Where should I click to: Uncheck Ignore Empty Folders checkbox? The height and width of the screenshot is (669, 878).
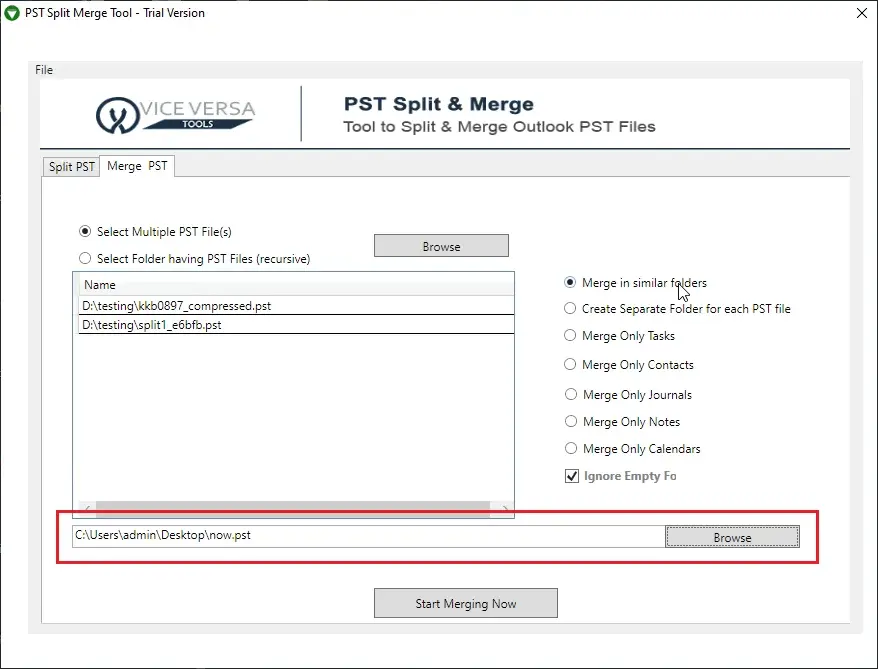coord(572,476)
